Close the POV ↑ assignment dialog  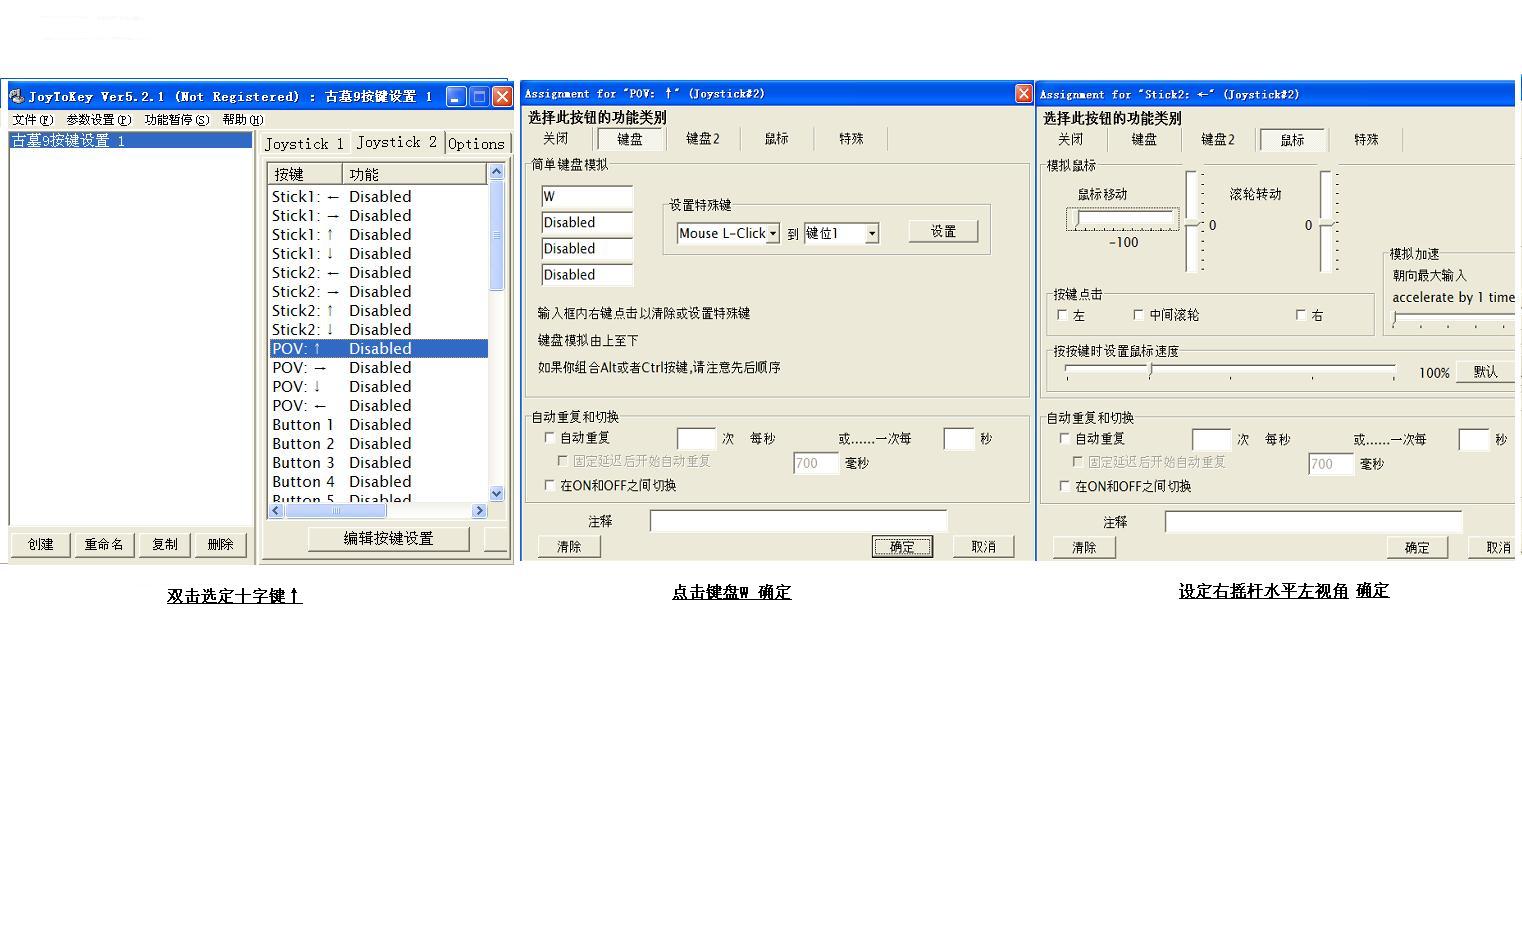click(1023, 93)
